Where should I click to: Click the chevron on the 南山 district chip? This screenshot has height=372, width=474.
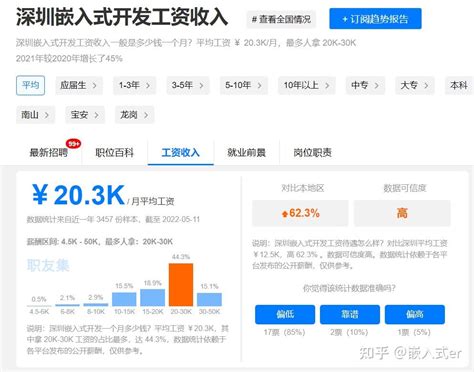click(x=47, y=115)
